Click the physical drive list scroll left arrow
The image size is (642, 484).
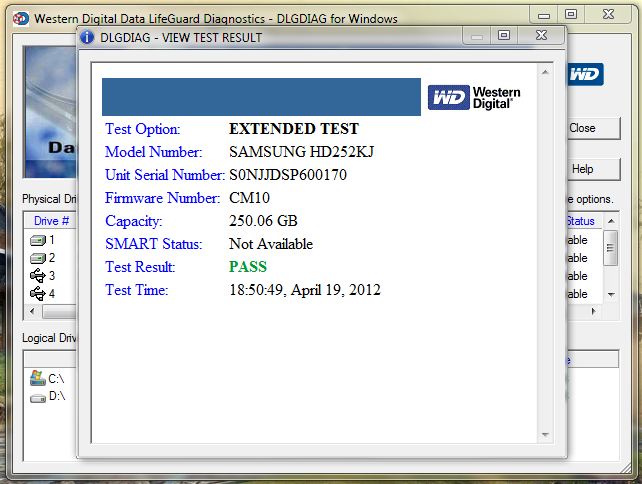coord(33,312)
